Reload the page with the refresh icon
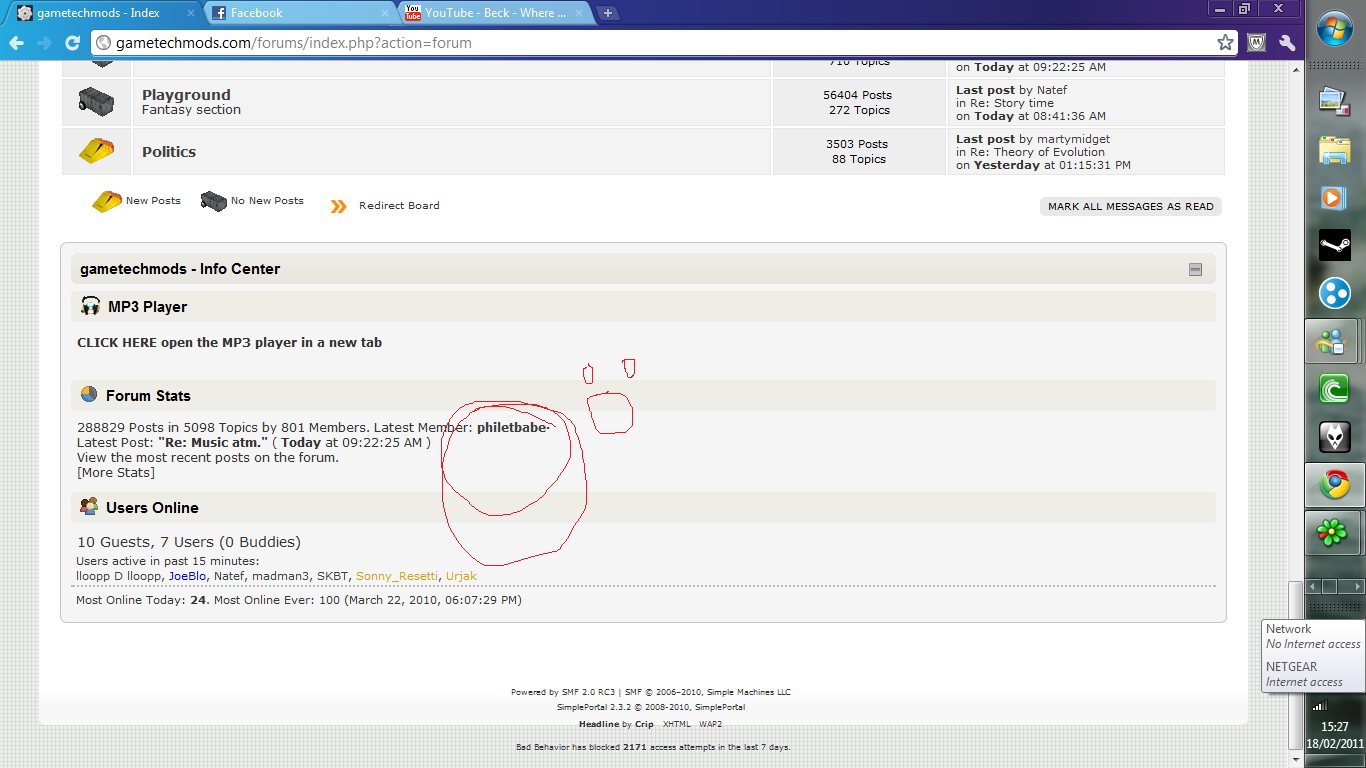Screen dimensions: 1366x768 pyautogui.click(x=72, y=43)
